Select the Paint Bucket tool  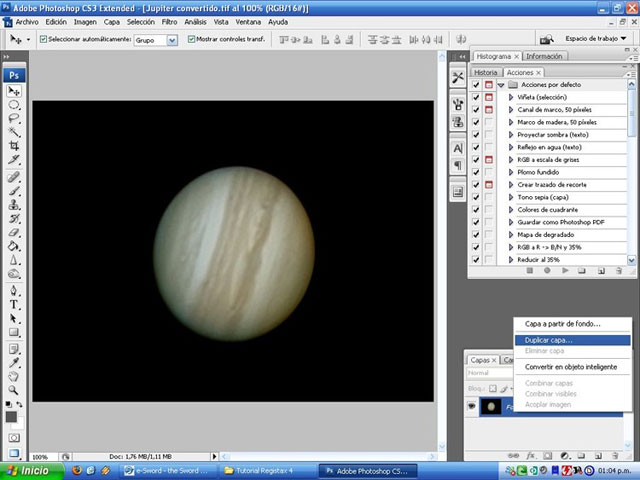14,246
